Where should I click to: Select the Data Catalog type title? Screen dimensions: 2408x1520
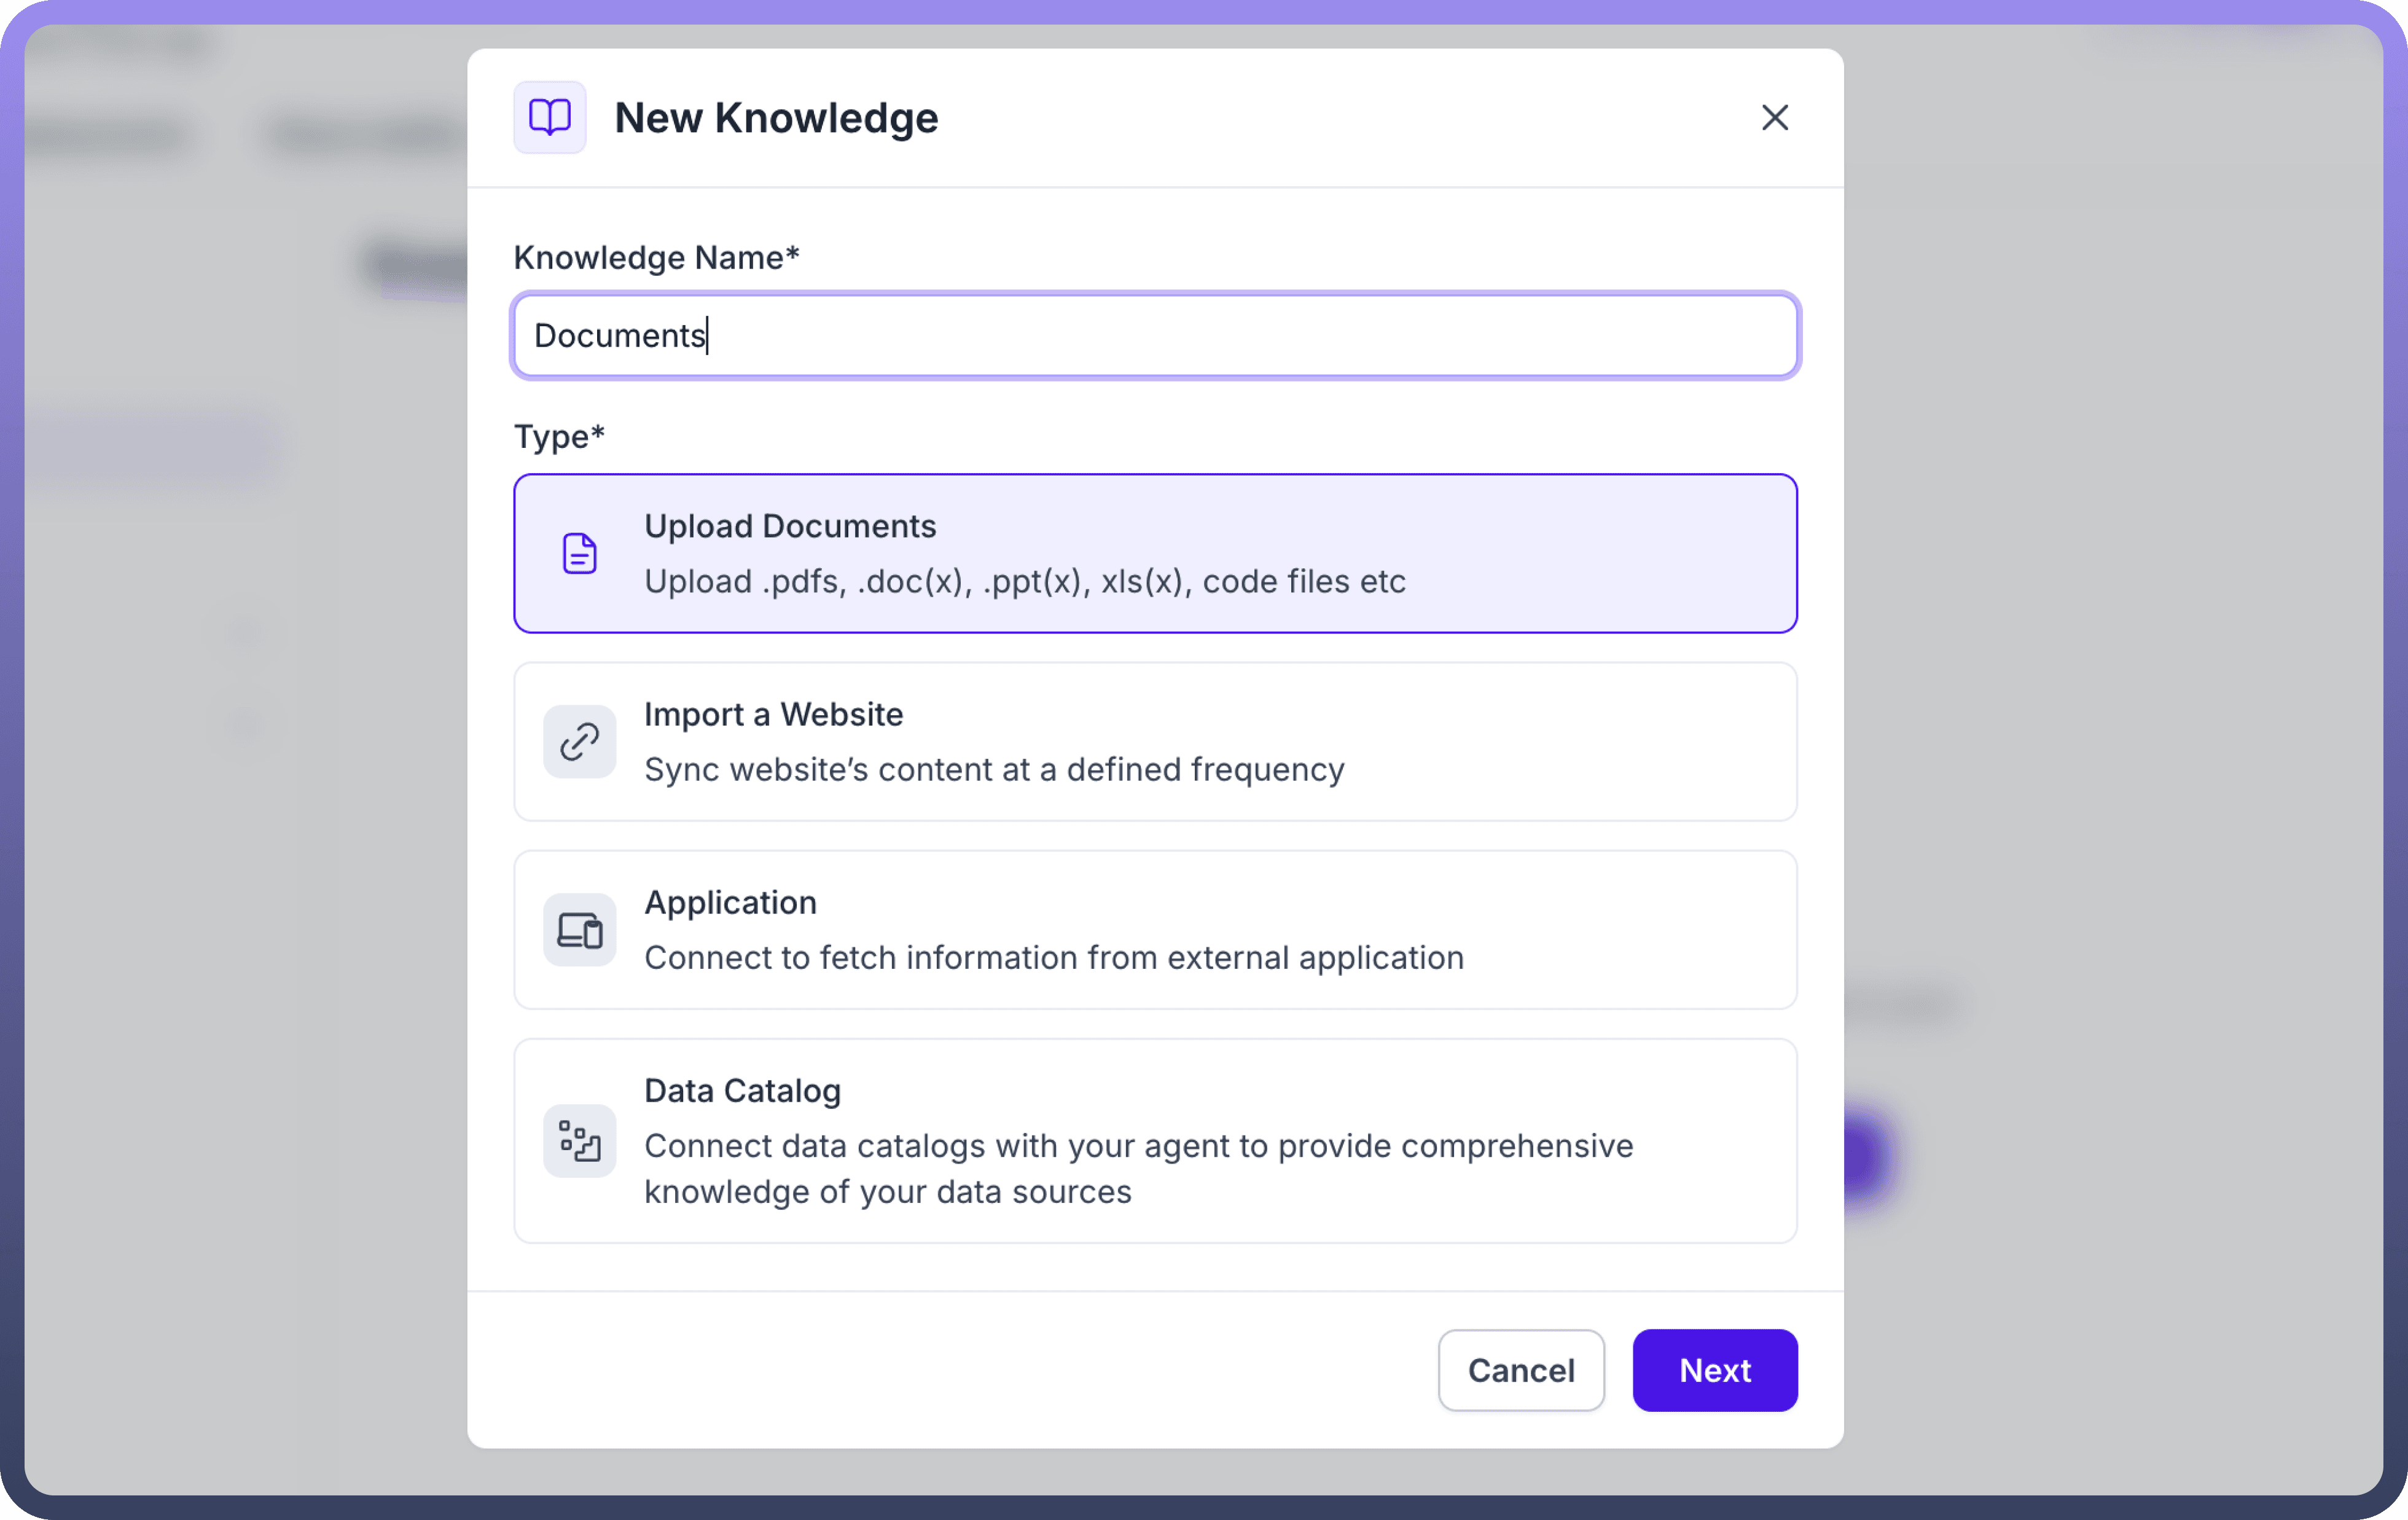pyautogui.click(x=742, y=1090)
